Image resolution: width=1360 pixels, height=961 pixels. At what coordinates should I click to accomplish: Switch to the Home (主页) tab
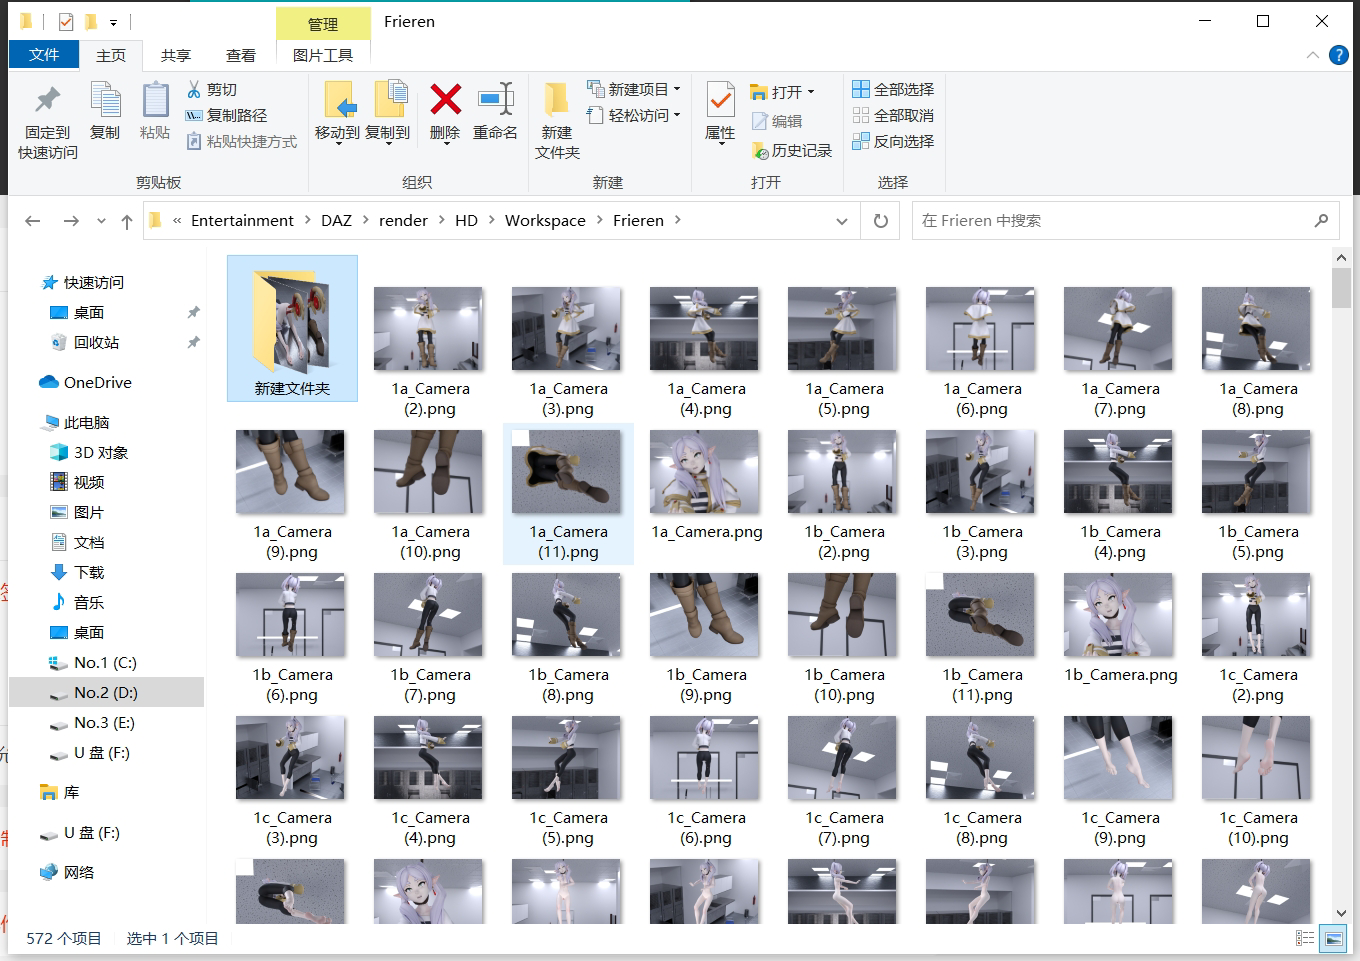[111, 56]
